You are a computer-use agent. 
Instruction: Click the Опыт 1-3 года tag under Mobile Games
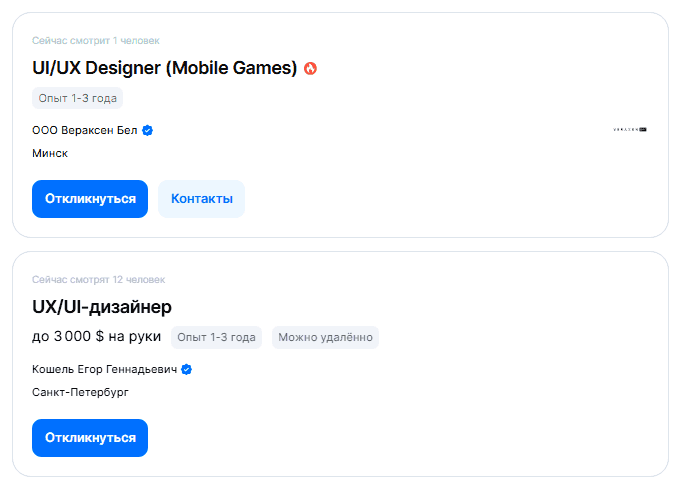[77, 98]
